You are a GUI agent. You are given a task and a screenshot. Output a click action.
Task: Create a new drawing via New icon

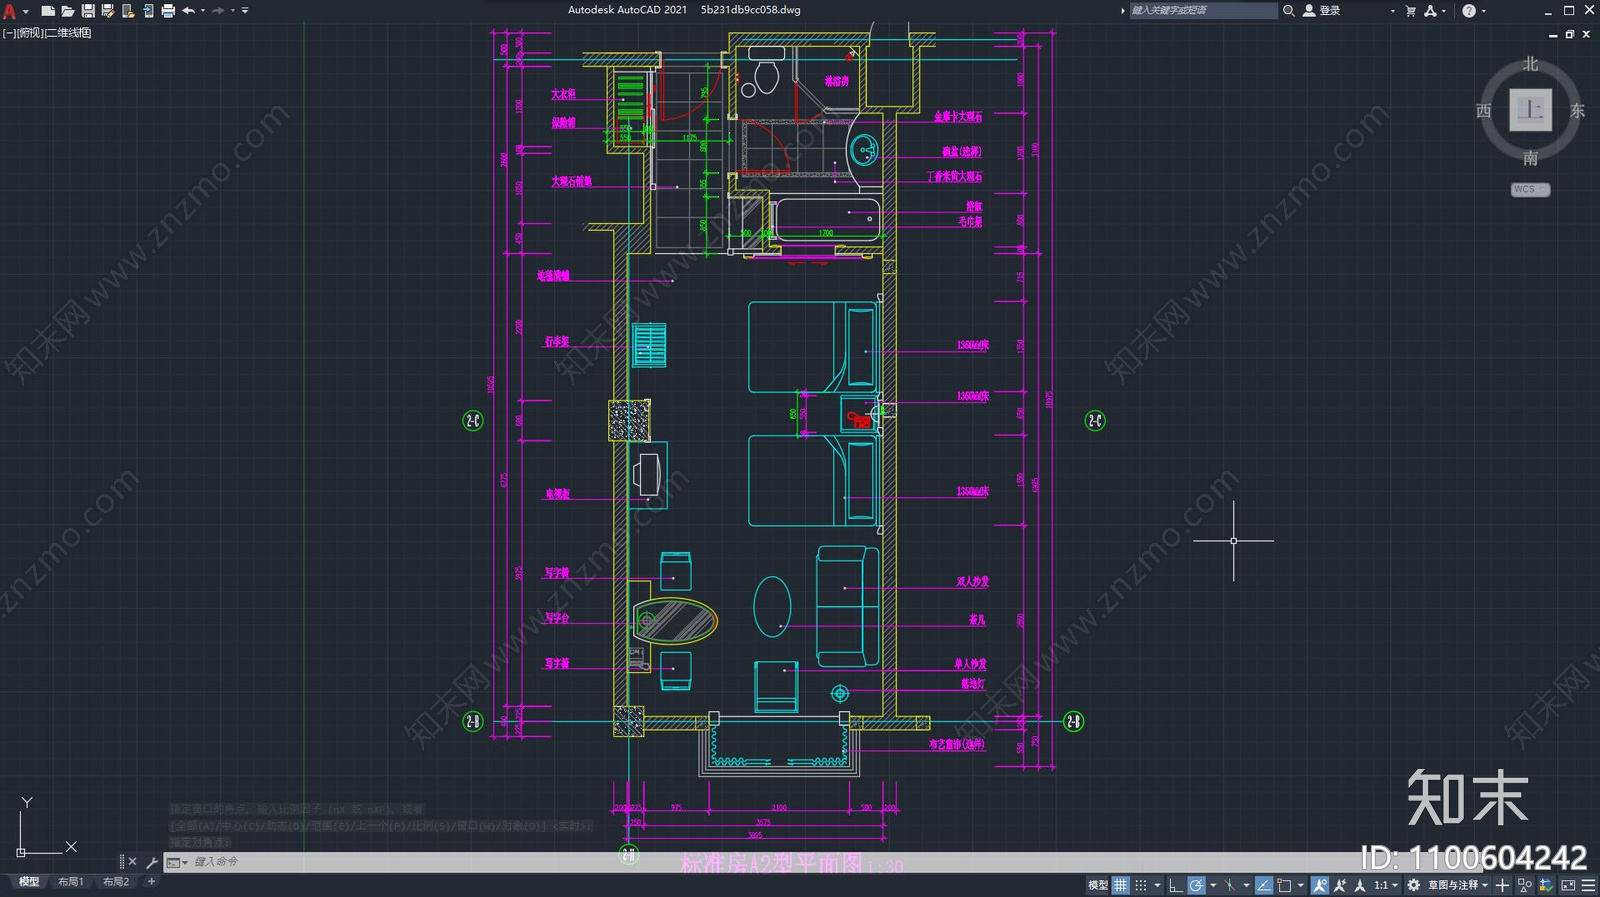point(47,10)
